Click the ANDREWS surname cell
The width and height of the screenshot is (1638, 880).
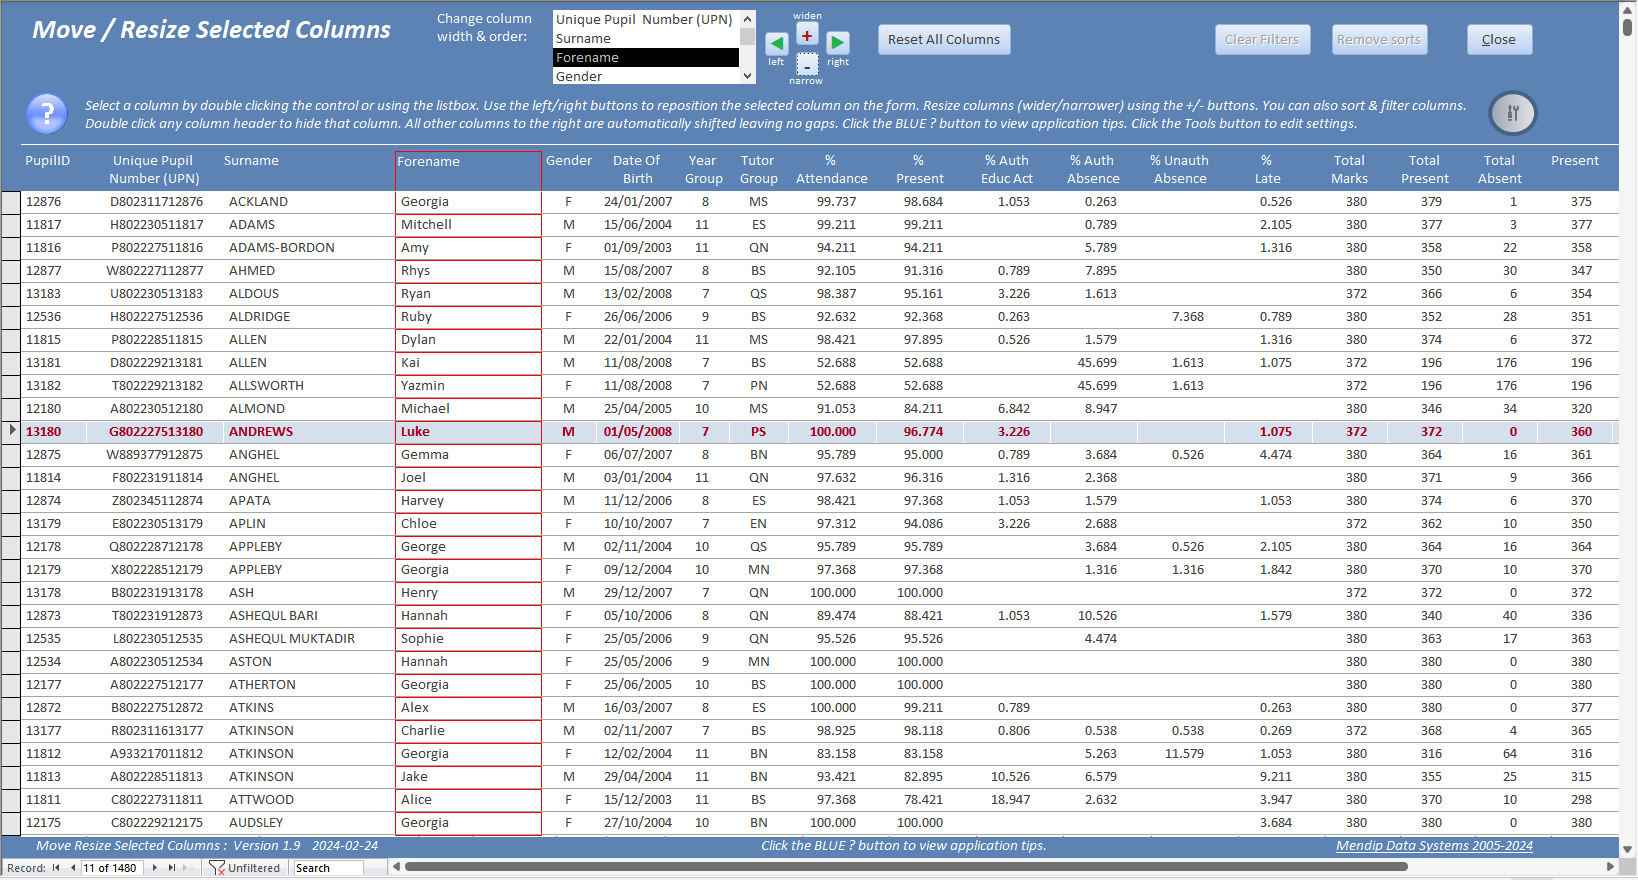click(x=309, y=432)
